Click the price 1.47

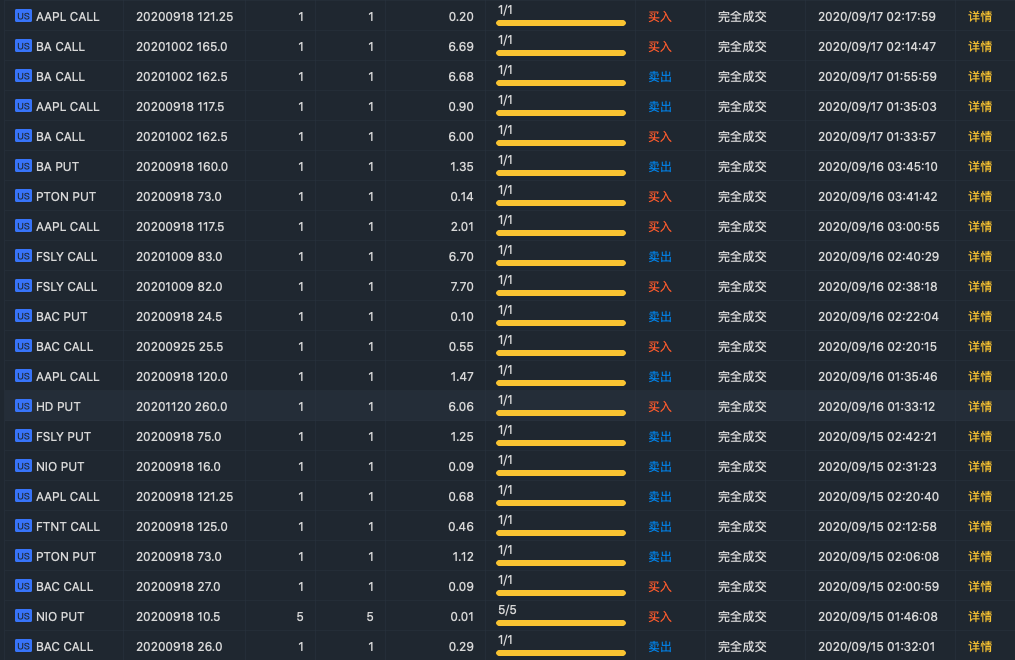[462, 377]
